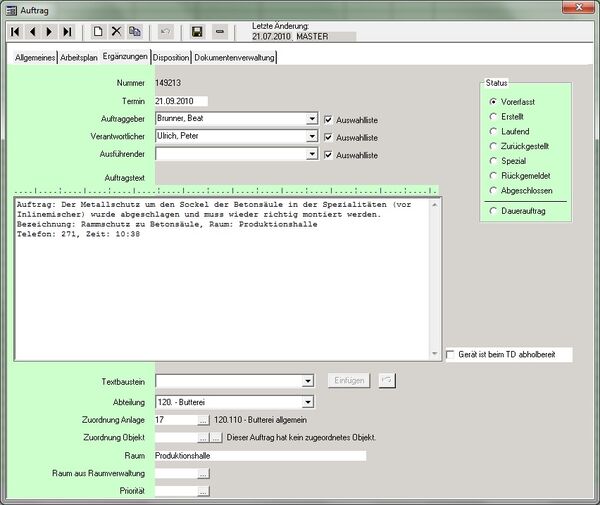
Task: Go to the next record
Action: point(50,32)
